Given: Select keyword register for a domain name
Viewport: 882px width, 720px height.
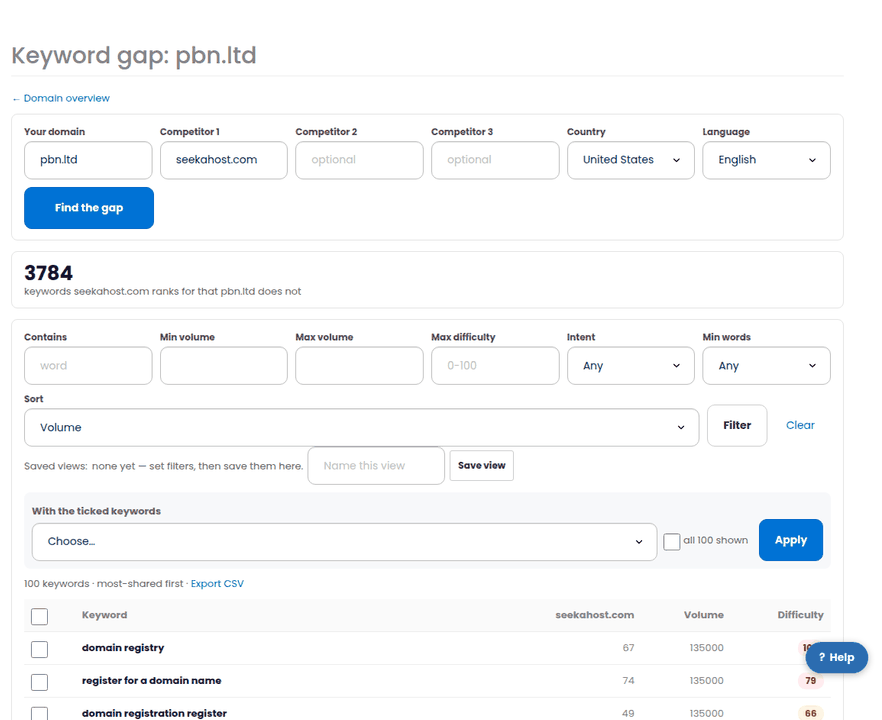Looking at the screenshot, I should tap(152, 681).
